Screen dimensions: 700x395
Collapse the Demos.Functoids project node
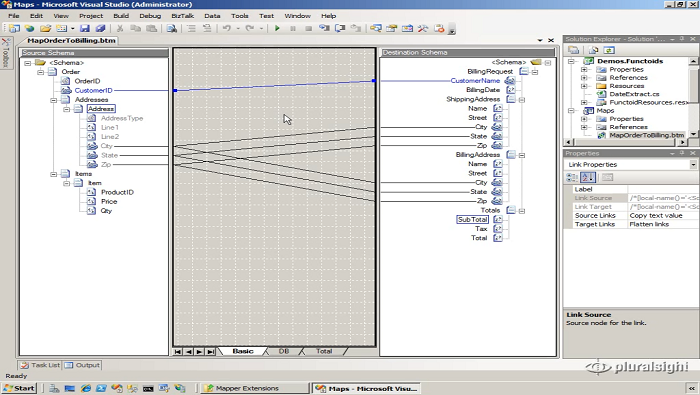pos(571,61)
